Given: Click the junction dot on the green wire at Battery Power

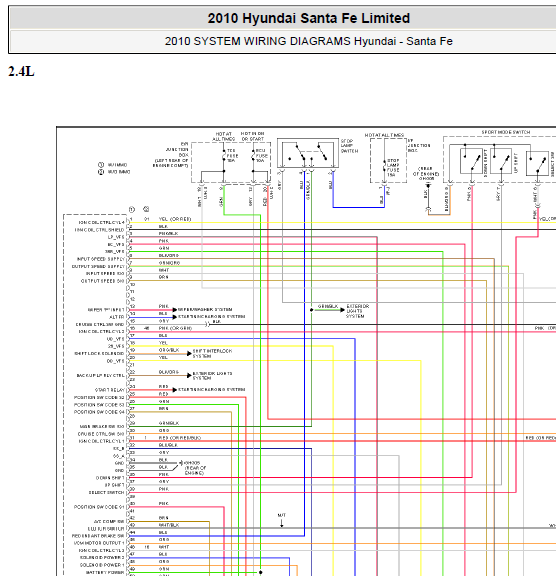Looking at the screenshot, I should point(260,572).
